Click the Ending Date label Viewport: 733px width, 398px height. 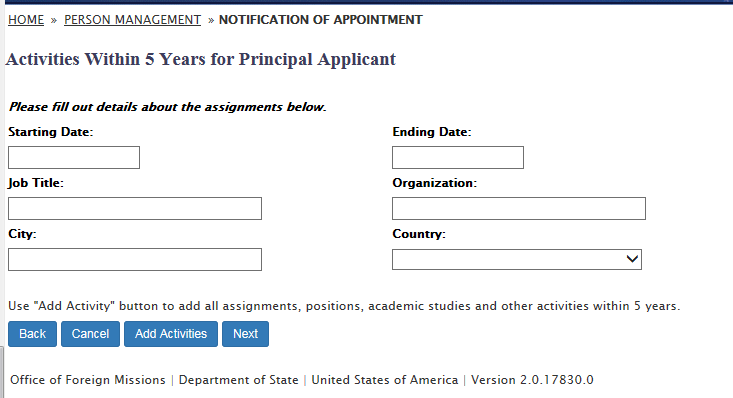click(432, 132)
